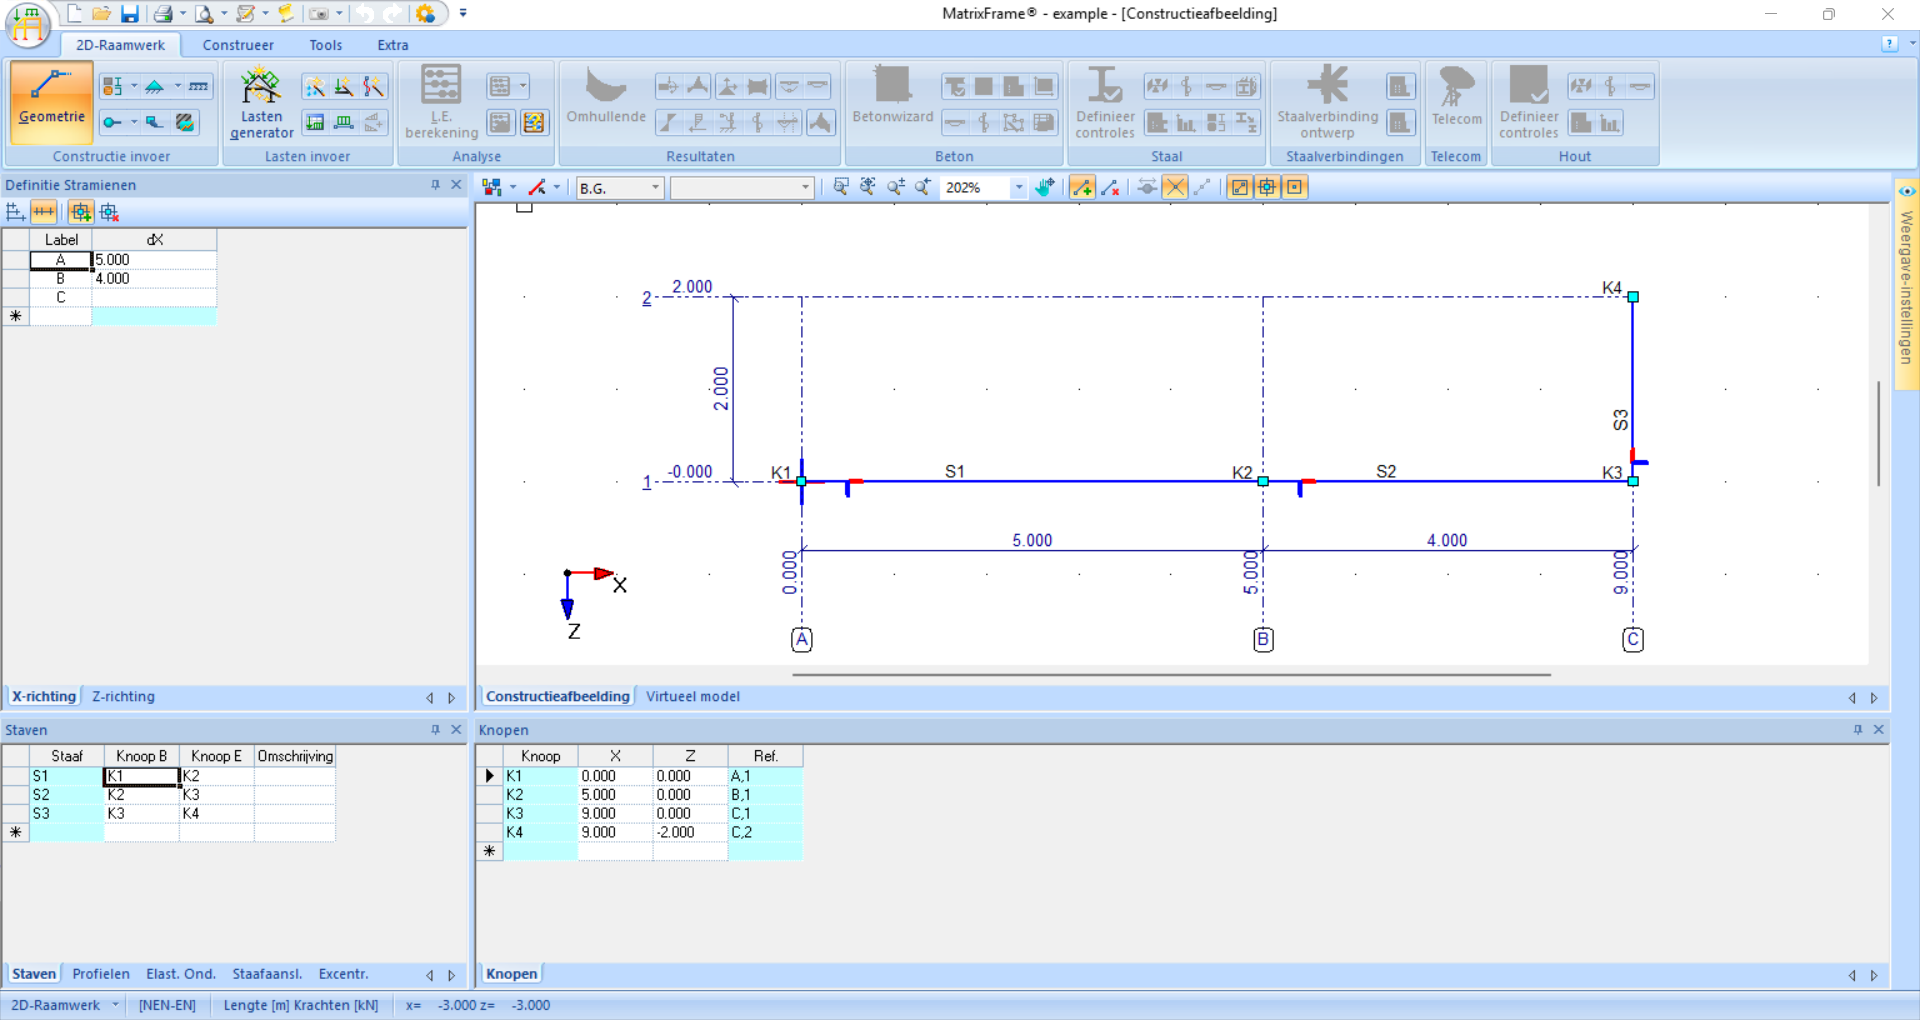Select the pan hand tool
This screenshot has height=1020, width=1920.
point(1045,187)
